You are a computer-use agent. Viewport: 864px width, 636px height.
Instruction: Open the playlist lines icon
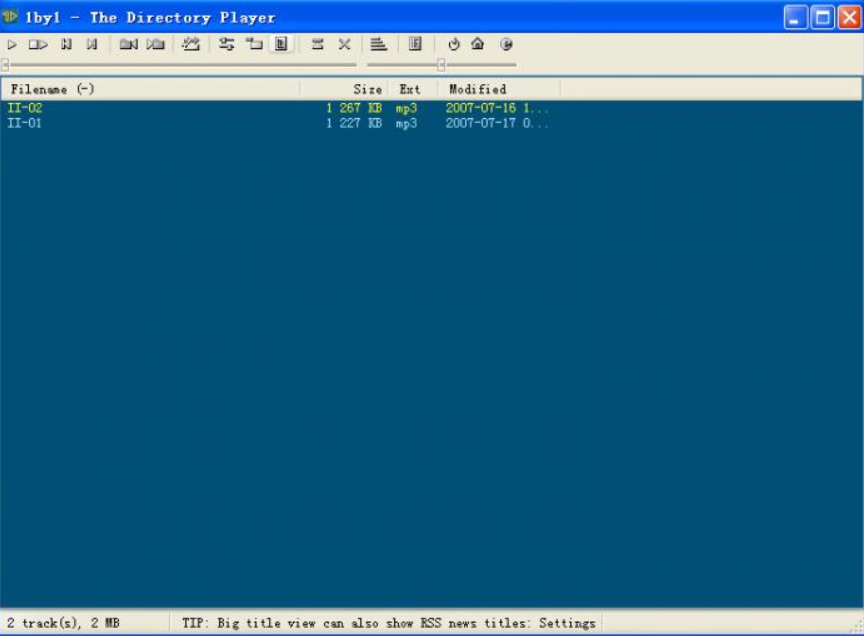click(378, 44)
